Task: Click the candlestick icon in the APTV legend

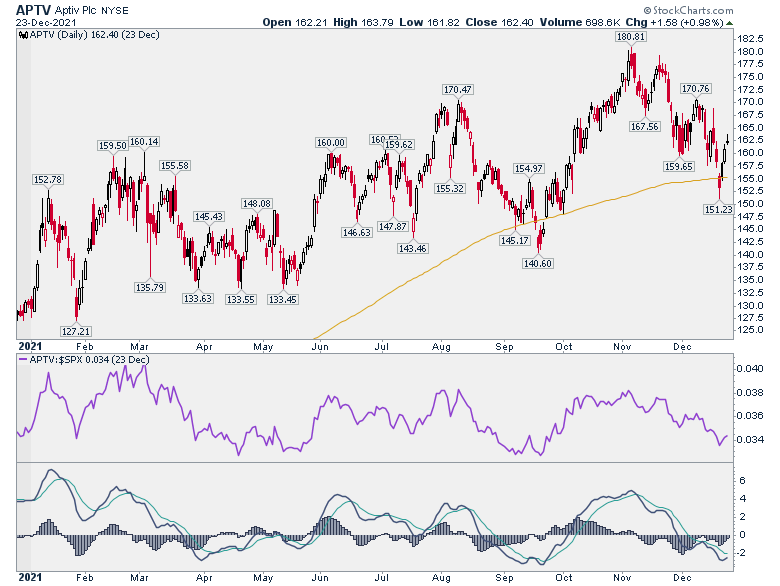Action: [x=23, y=35]
